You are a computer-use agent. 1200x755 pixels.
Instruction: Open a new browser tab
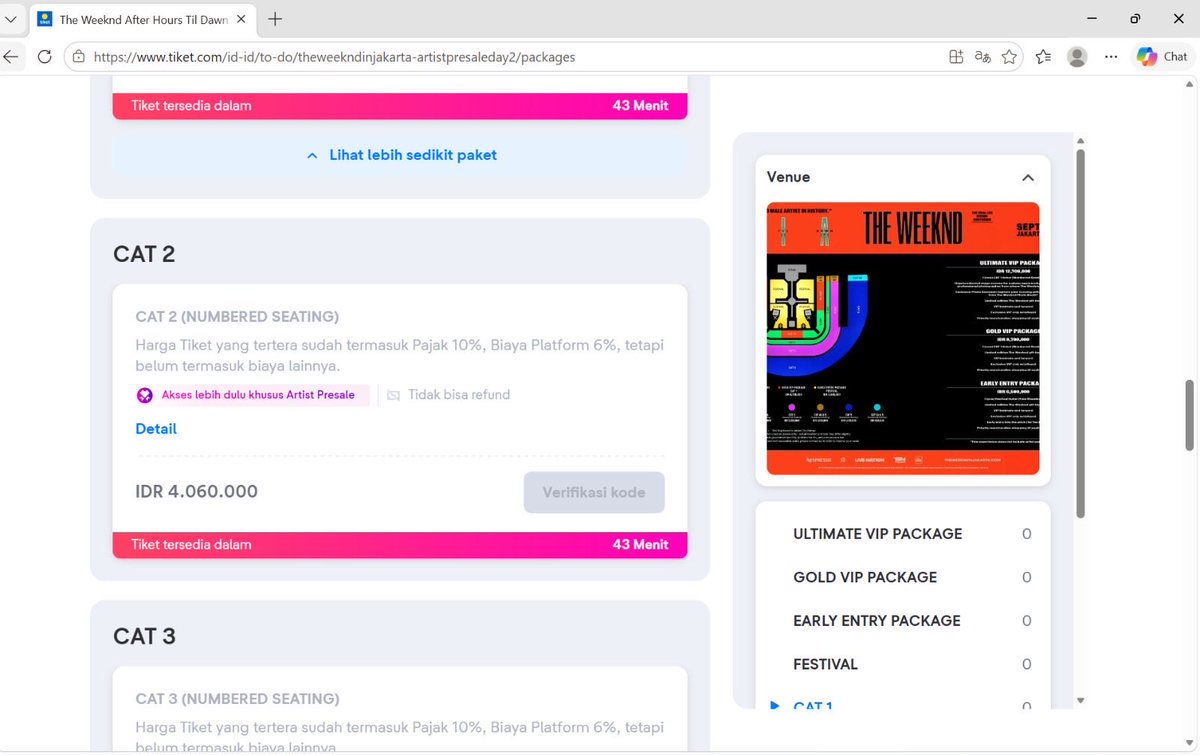point(275,19)
